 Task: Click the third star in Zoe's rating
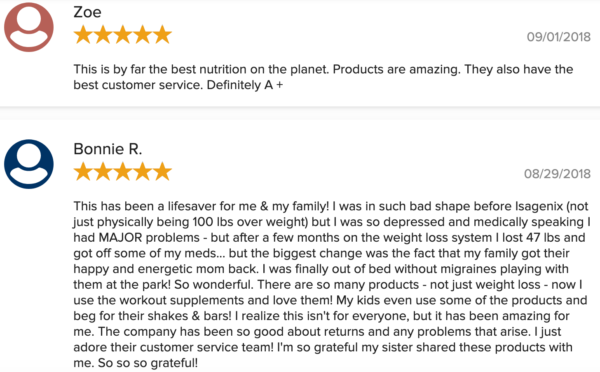[x=123, y=34]
